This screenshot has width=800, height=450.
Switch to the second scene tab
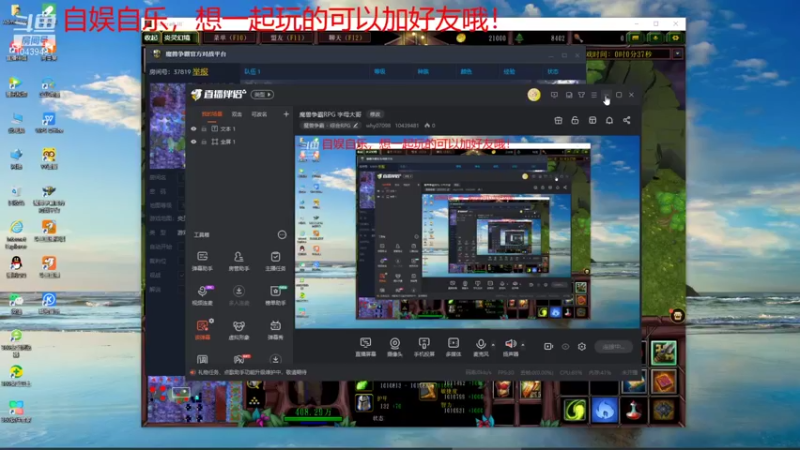[237, 114]
